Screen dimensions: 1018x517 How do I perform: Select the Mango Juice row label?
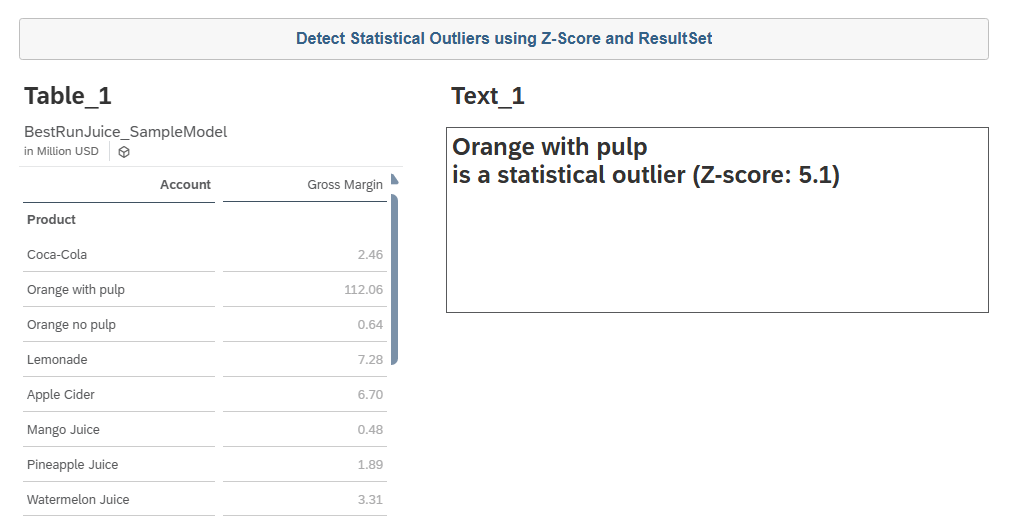(63, 430)
